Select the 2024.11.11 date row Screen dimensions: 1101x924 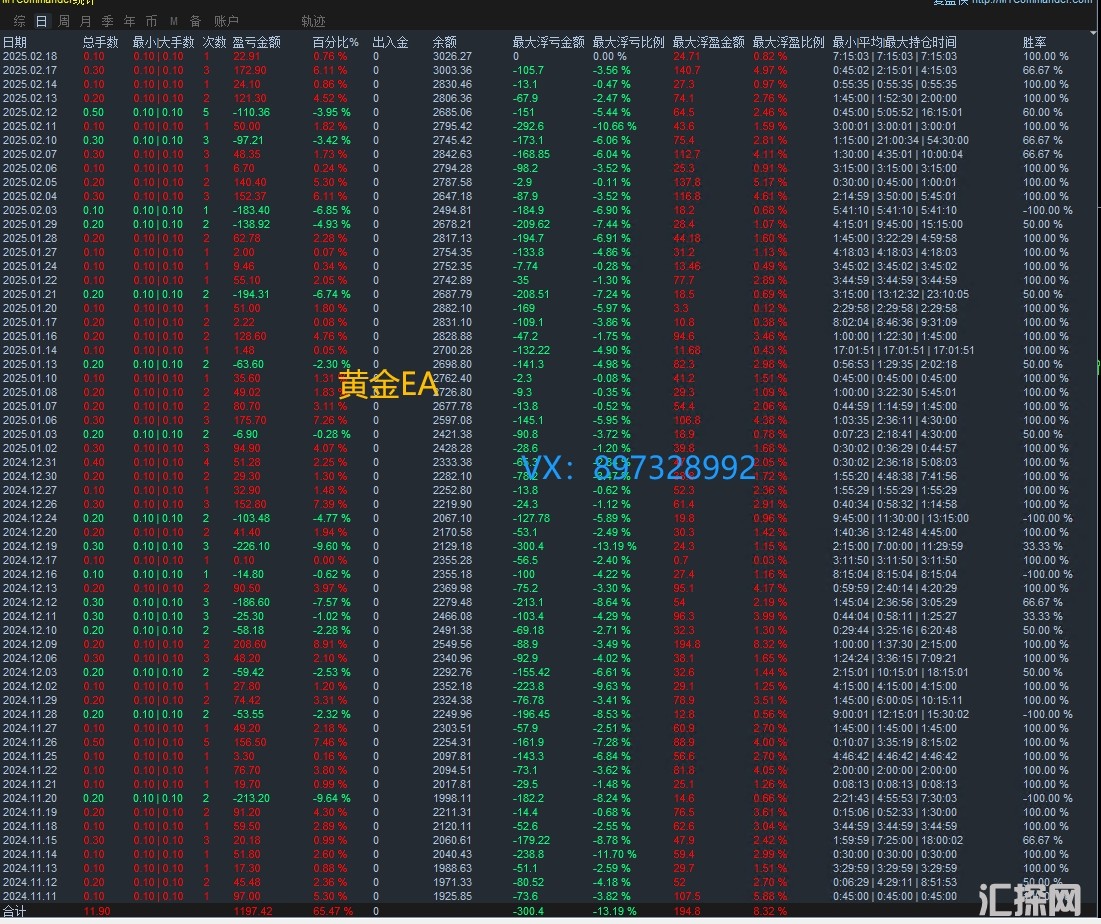30,897
